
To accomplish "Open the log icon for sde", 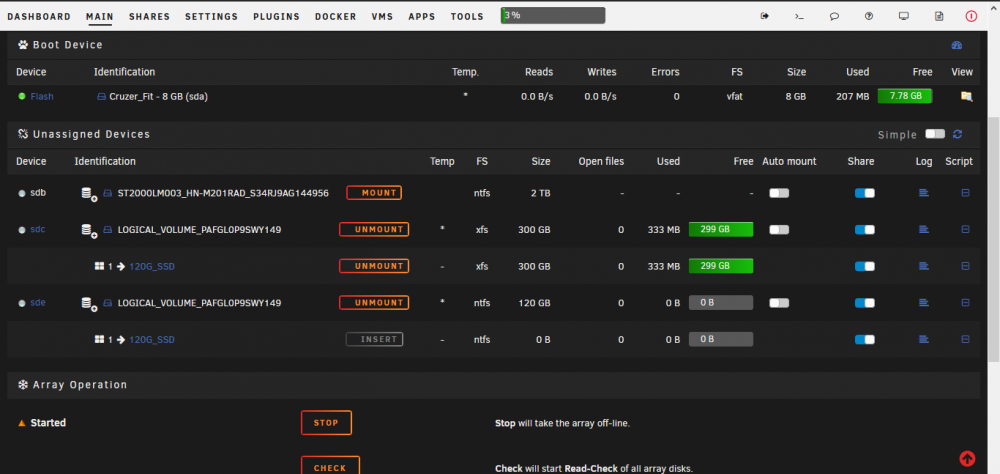I will pos(923,302).
